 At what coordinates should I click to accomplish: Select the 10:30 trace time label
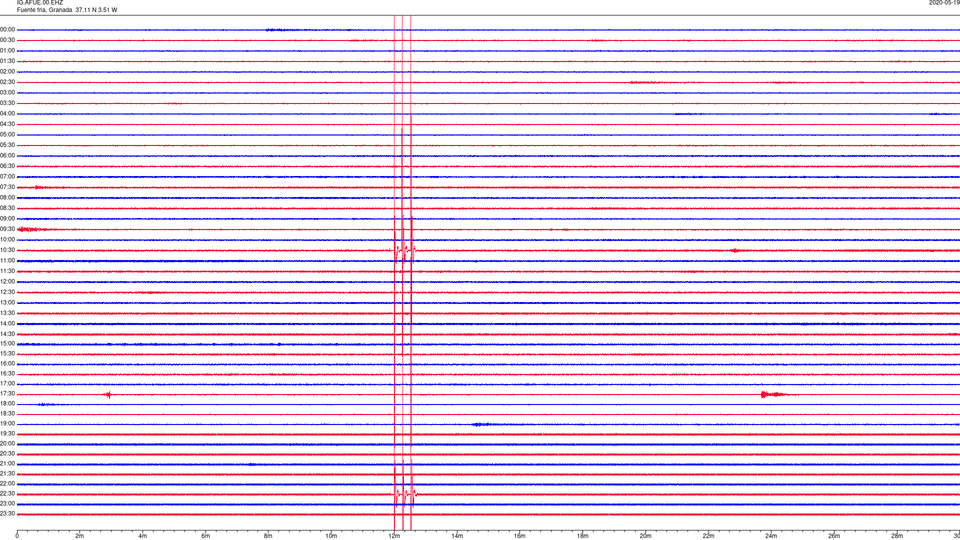(x=8, y=250)
